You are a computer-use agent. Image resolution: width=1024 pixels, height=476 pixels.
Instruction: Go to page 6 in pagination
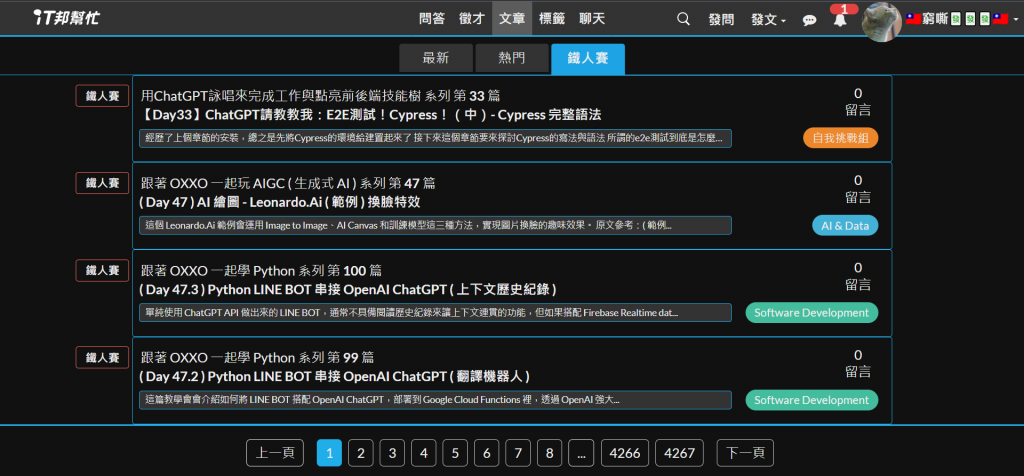[487, 453]
